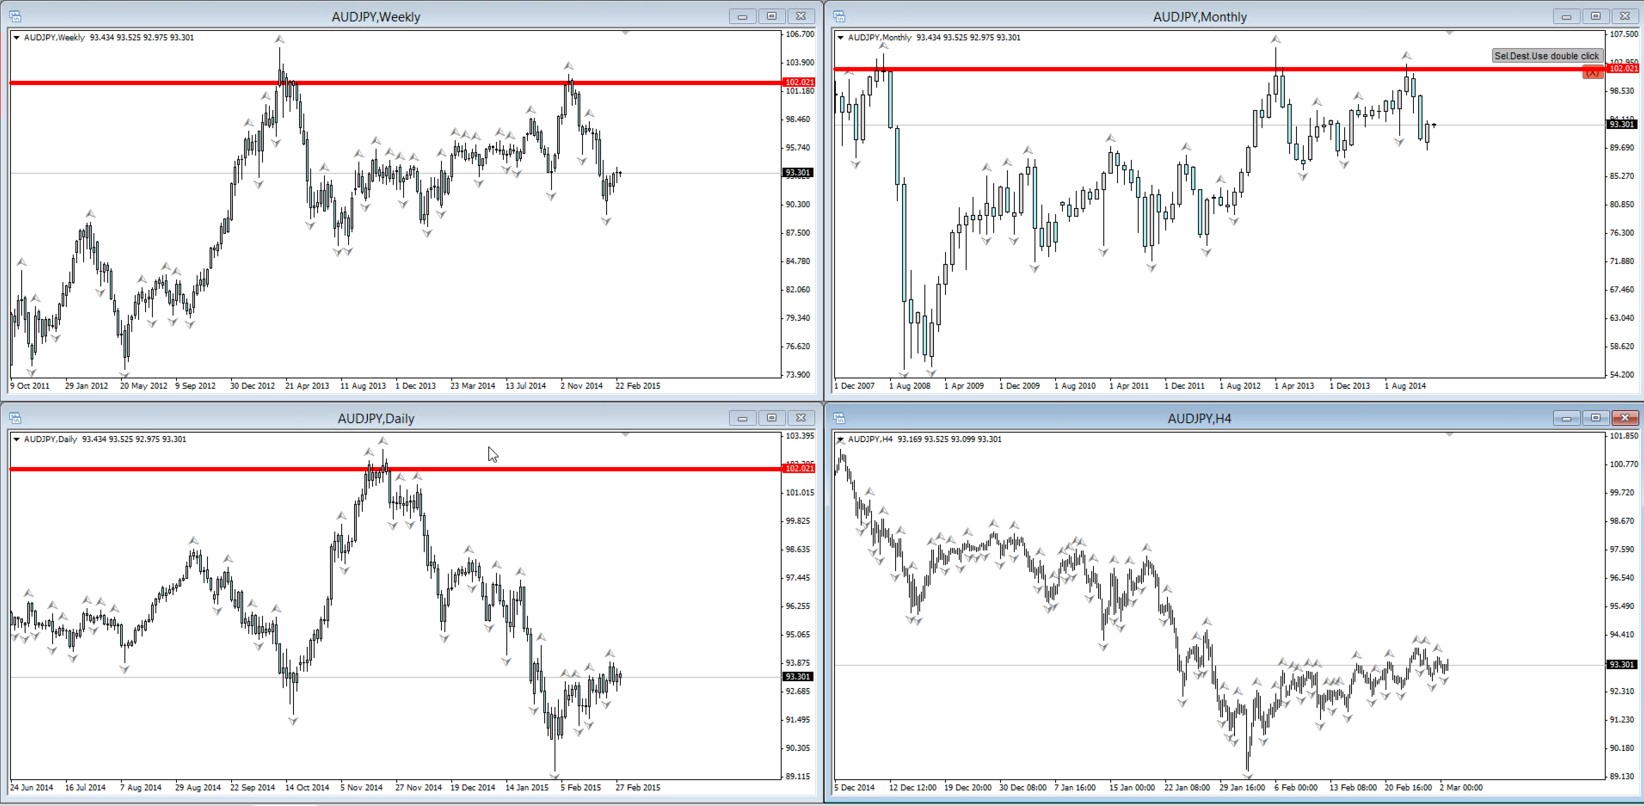Click the '1 Aug 2014' date in Monthly chart
The image size is (1644, 806).
click(x=1405, y=386)
